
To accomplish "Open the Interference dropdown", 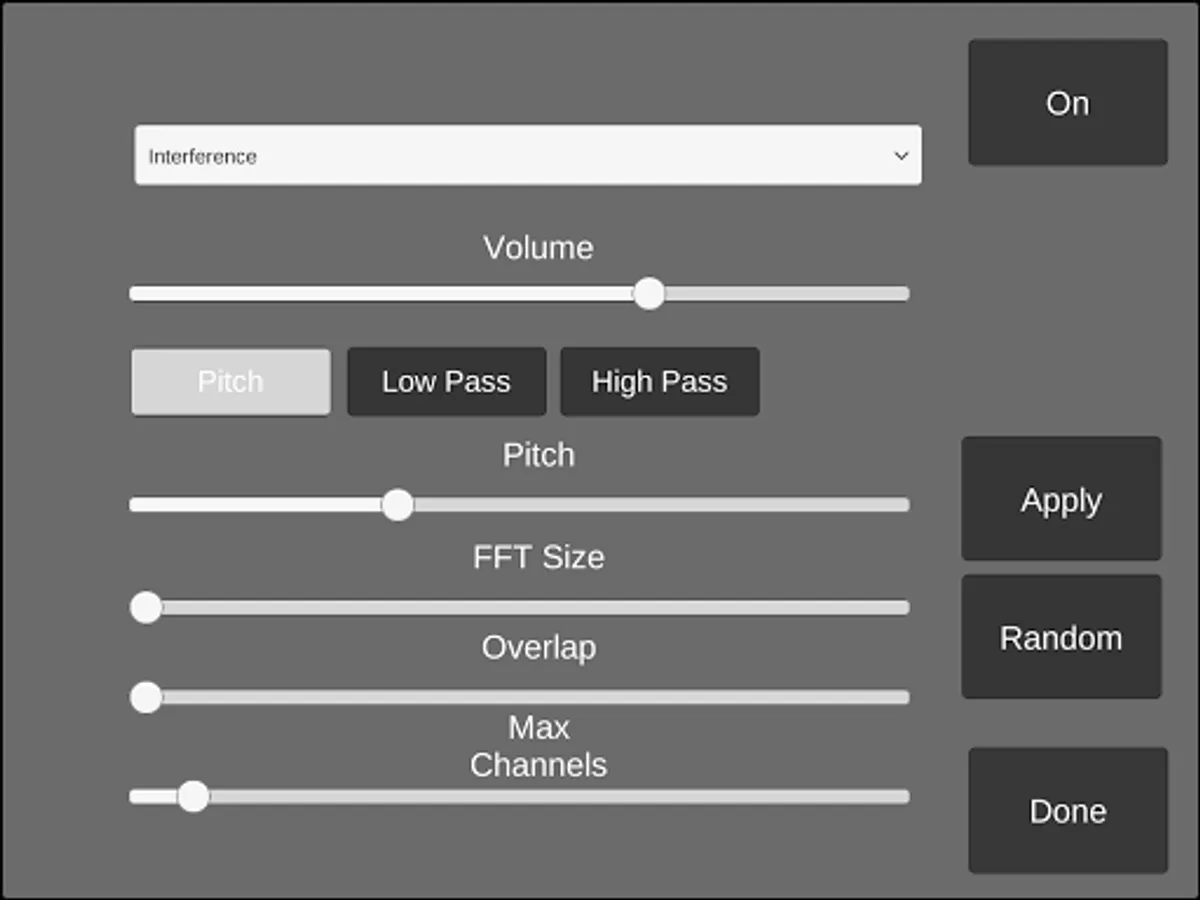I will point(528,155).
